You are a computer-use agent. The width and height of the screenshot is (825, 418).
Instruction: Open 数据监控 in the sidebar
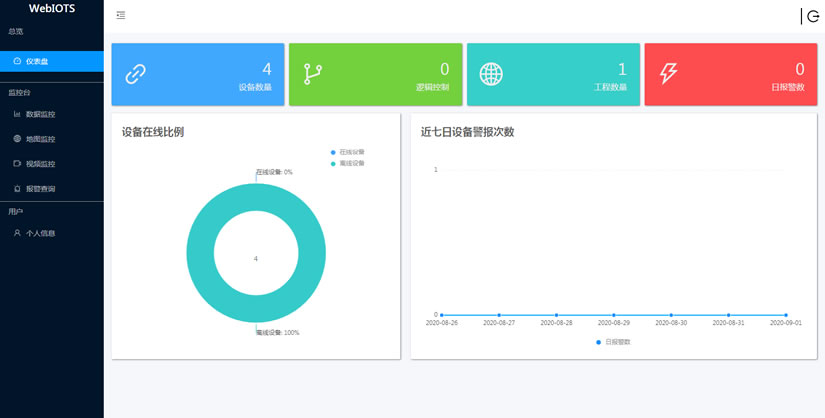coord(40,114)
